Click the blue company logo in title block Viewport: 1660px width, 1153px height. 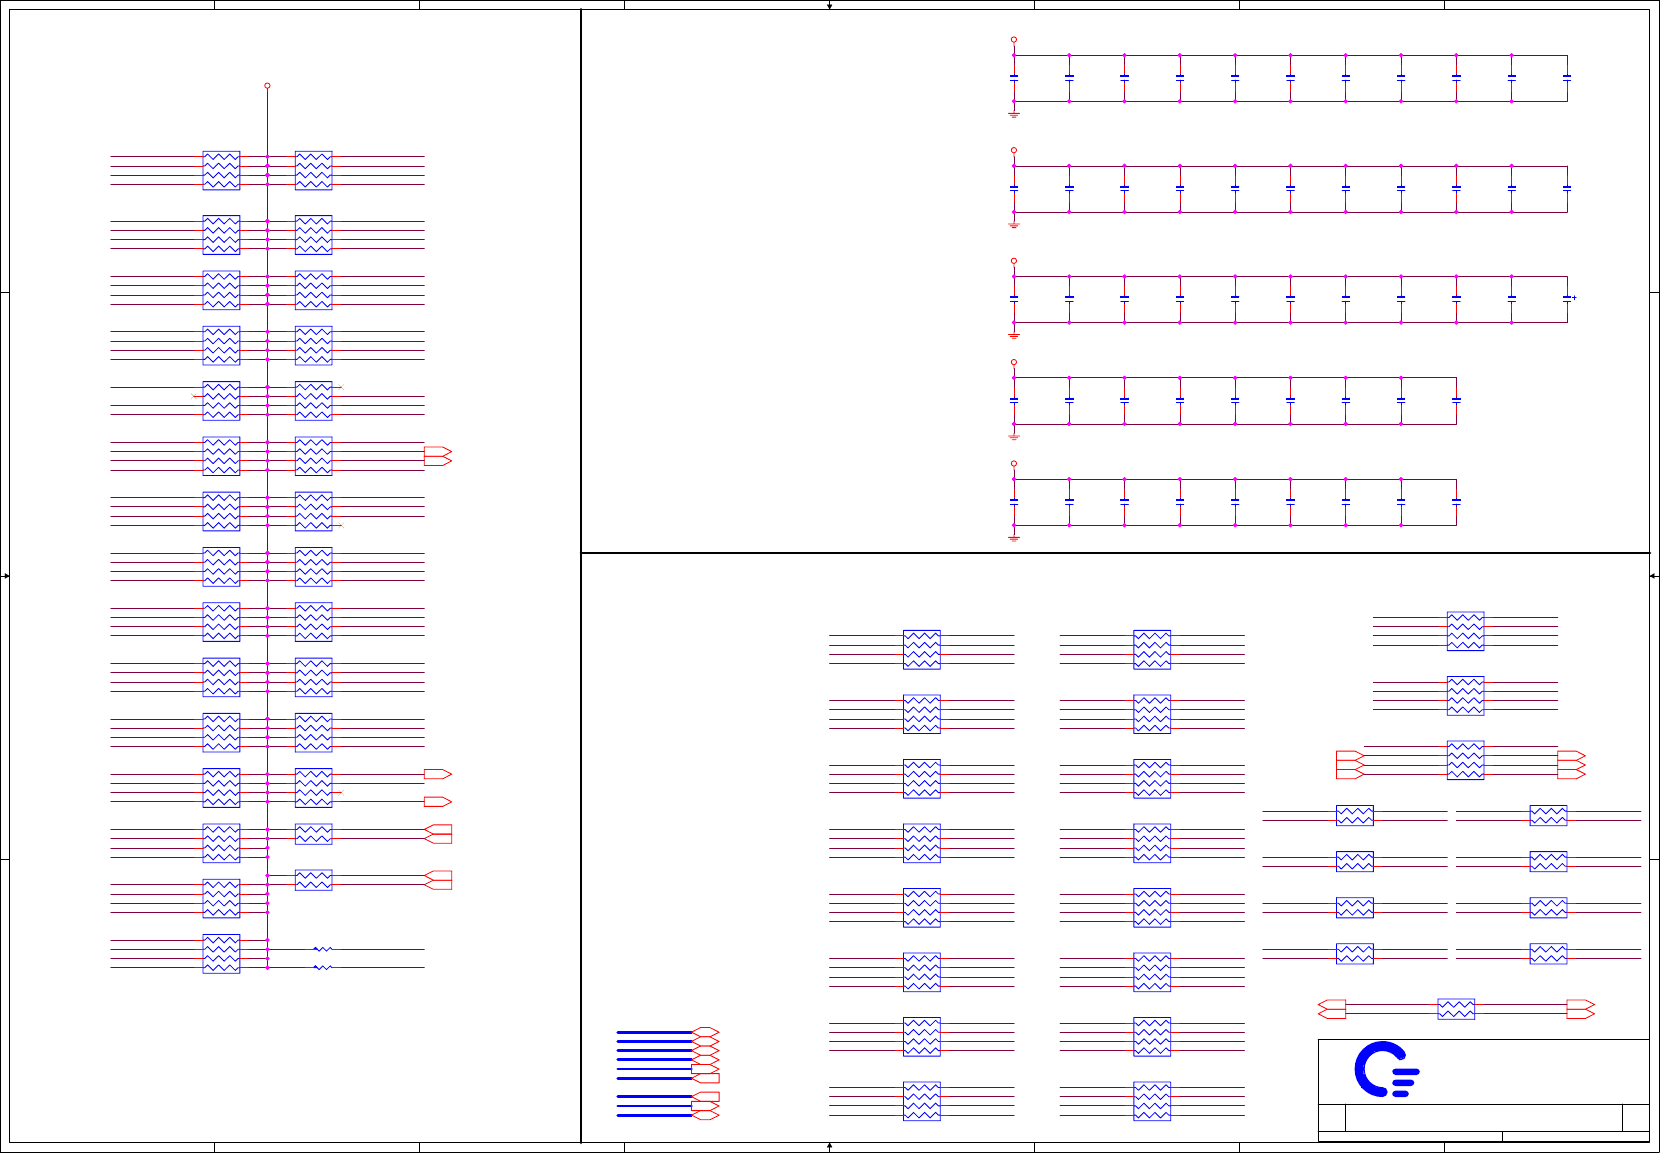pos(1387,1069)
